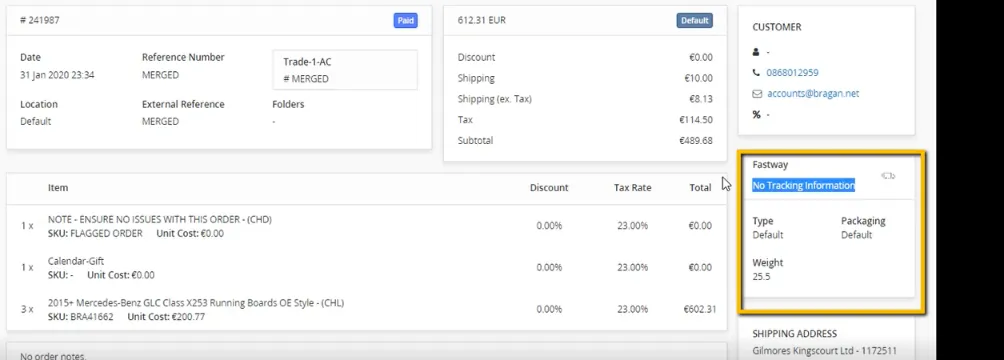Viewport: 1004px width, 360px height.
Task: Open accounts@bragan.net email link
Action: click(x=813, y=94)
